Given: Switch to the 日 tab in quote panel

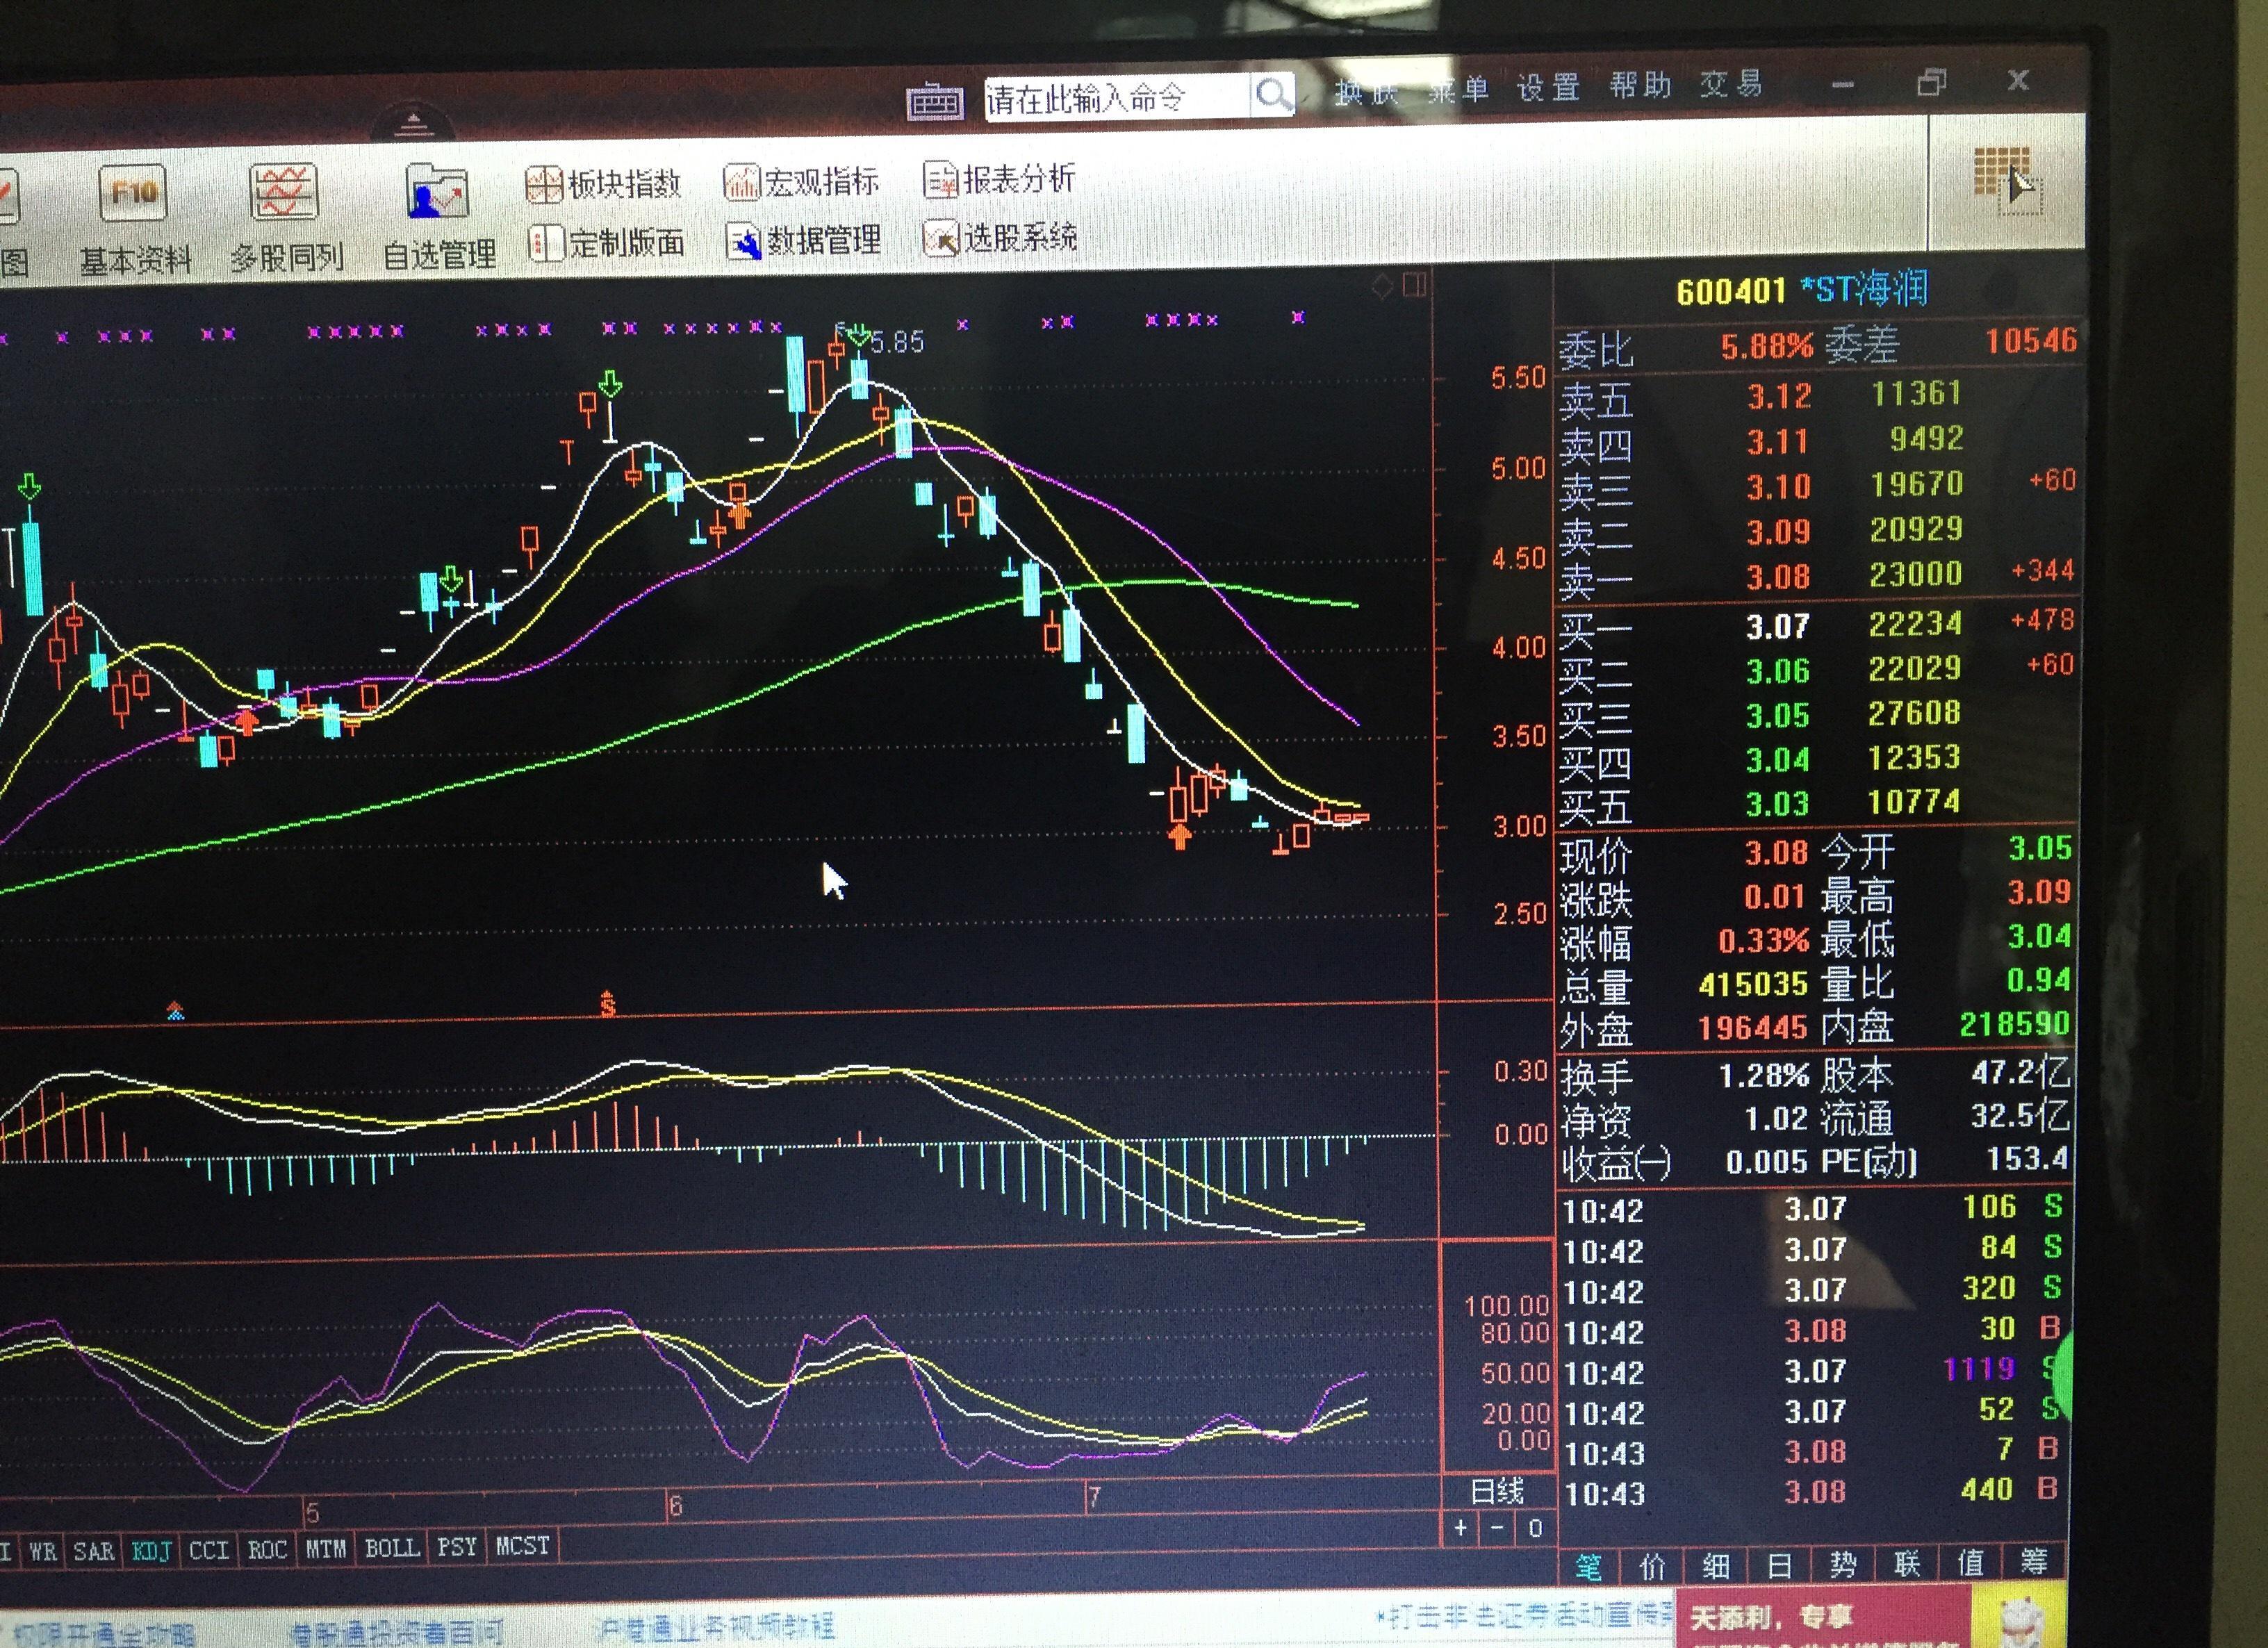Looking at the screenshot, I should (x=1779, y=1564).
